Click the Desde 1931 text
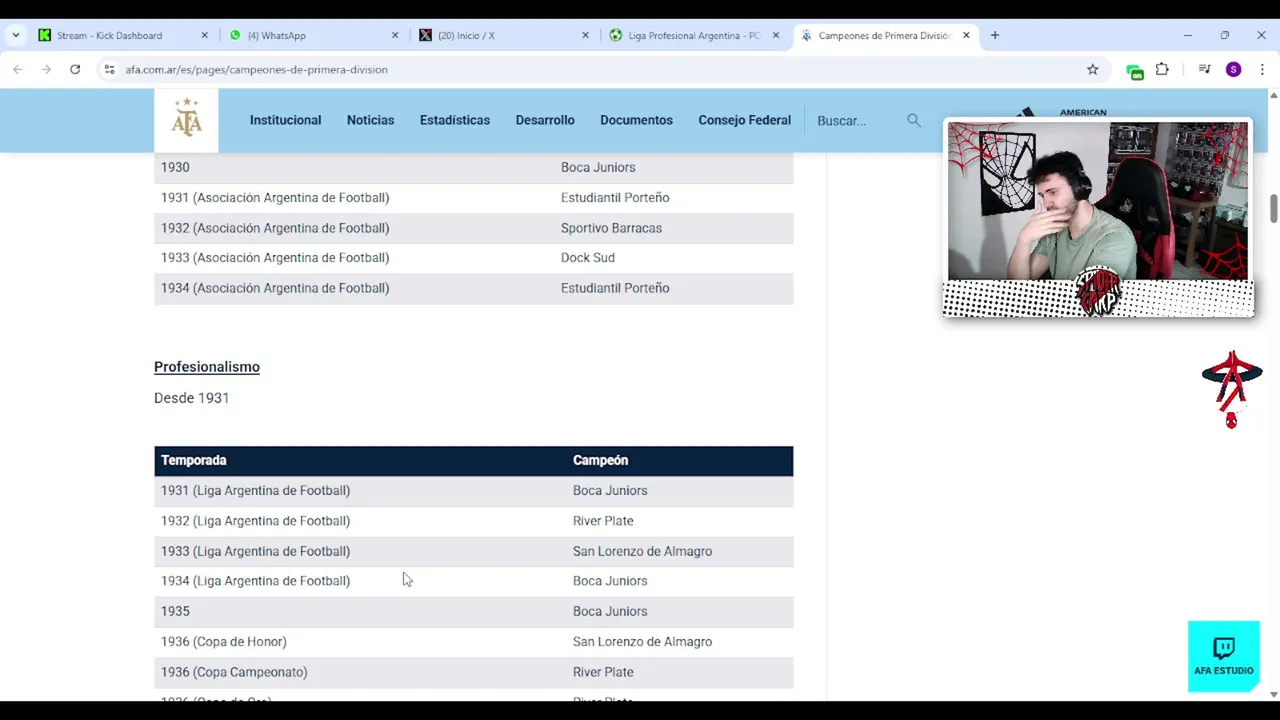1280x720 pixels. 191,398
